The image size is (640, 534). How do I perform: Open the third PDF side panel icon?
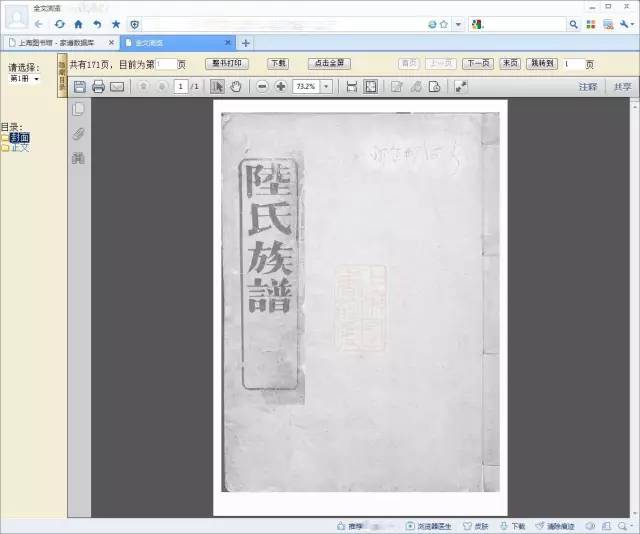[78, 158]
